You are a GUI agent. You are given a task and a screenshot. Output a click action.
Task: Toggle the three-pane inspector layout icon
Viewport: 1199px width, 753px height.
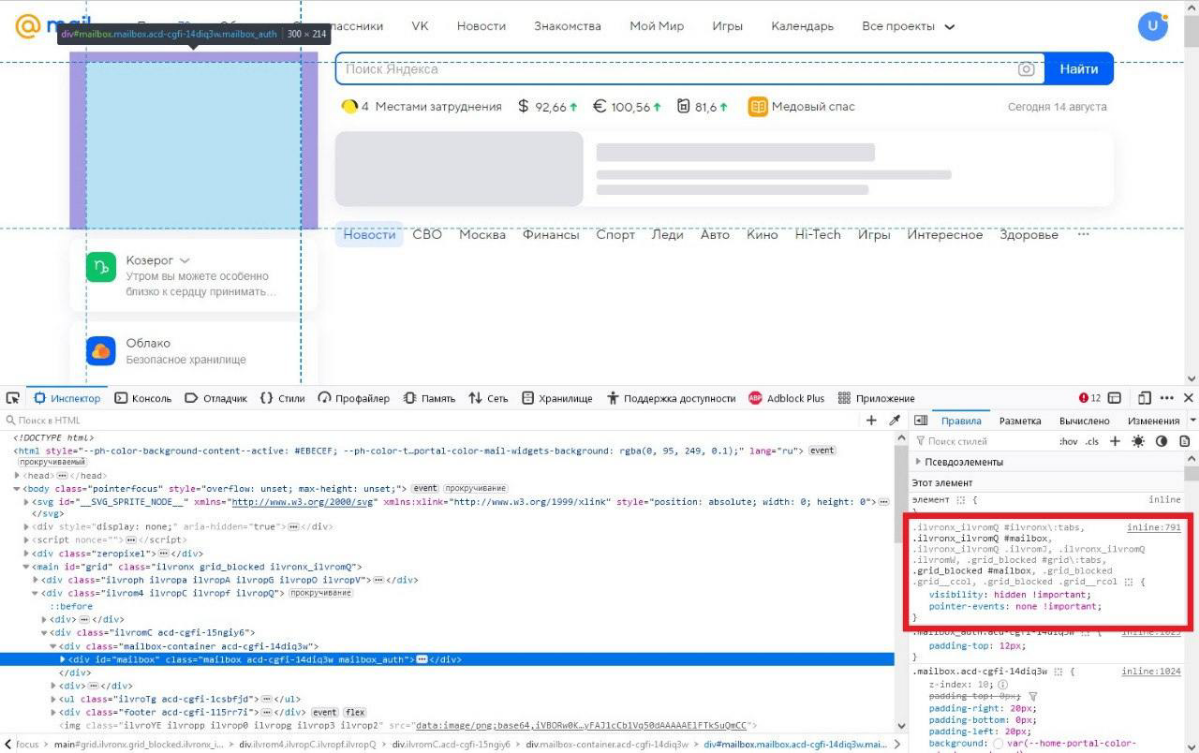[921, 420]
